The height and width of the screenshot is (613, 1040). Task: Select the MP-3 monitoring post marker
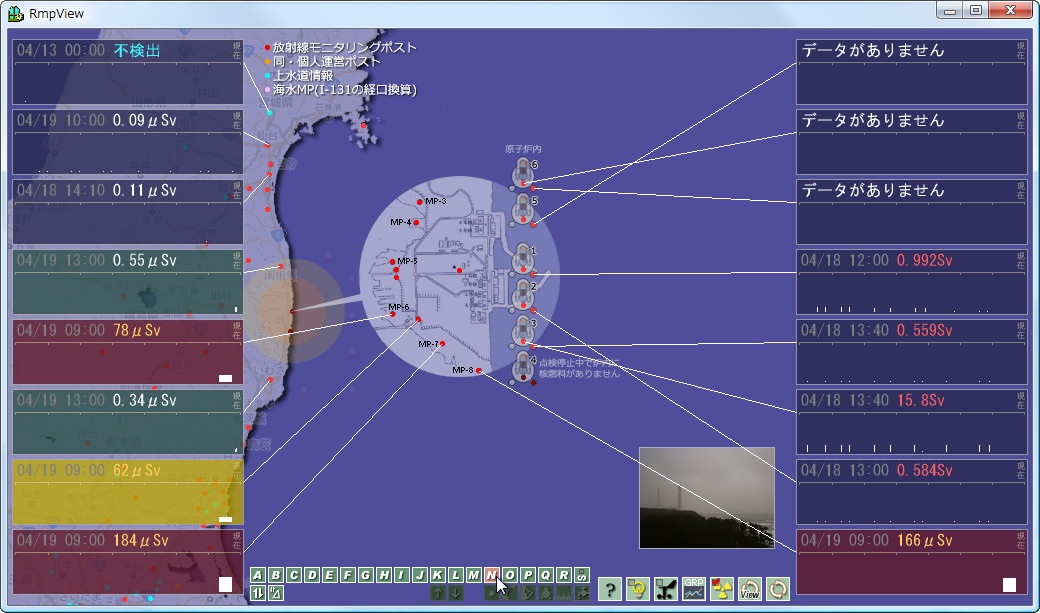point(419,202)
